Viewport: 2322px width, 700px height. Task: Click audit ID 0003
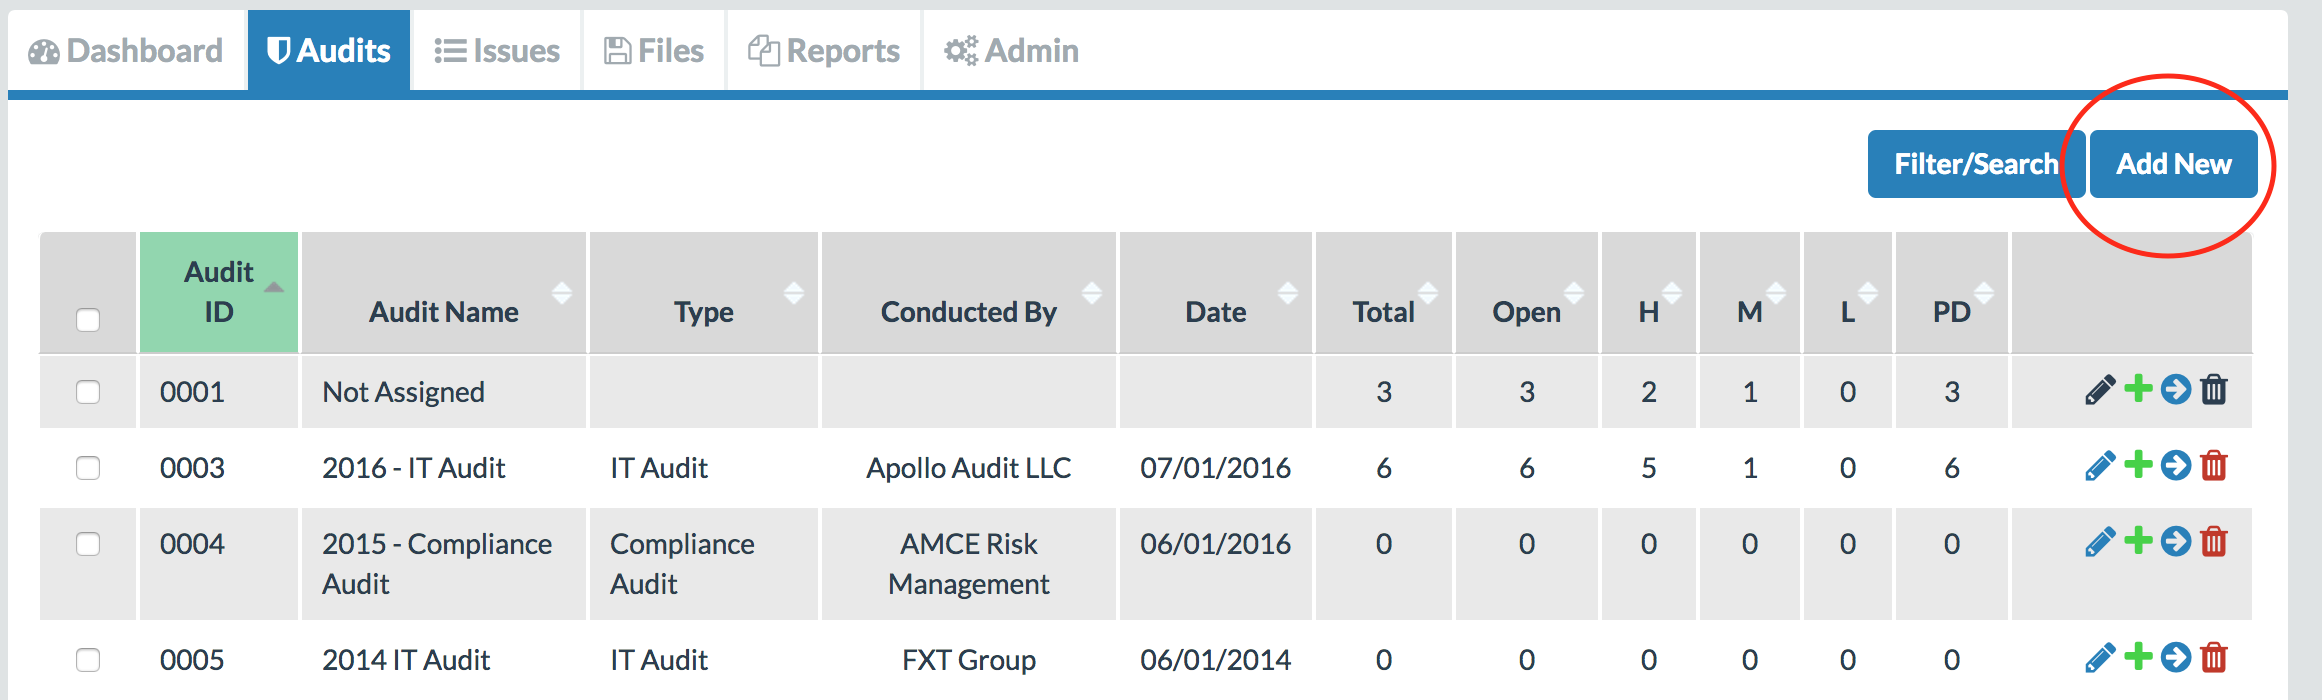click(x=192, y=468)
